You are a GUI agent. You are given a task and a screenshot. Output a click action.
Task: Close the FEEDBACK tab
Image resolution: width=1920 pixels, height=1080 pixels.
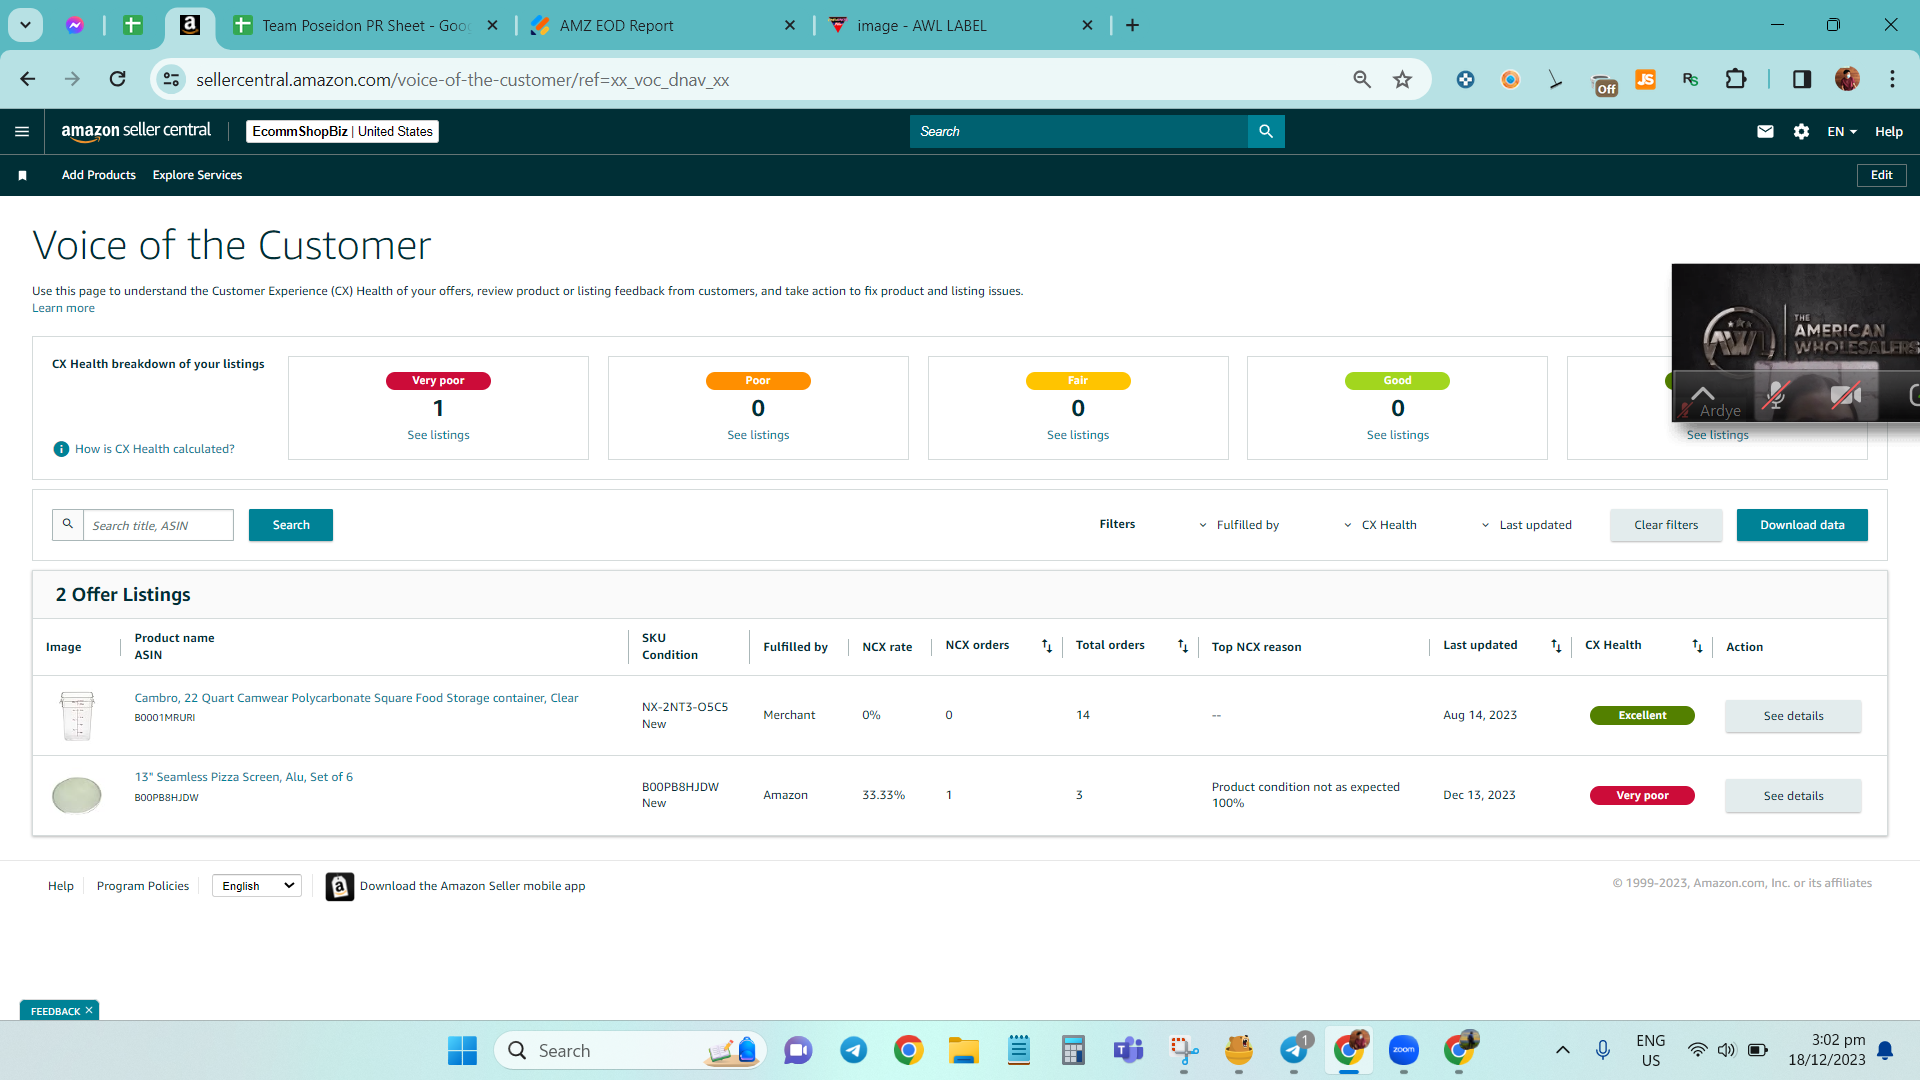pyautogui.click(x=89, y=1010)
